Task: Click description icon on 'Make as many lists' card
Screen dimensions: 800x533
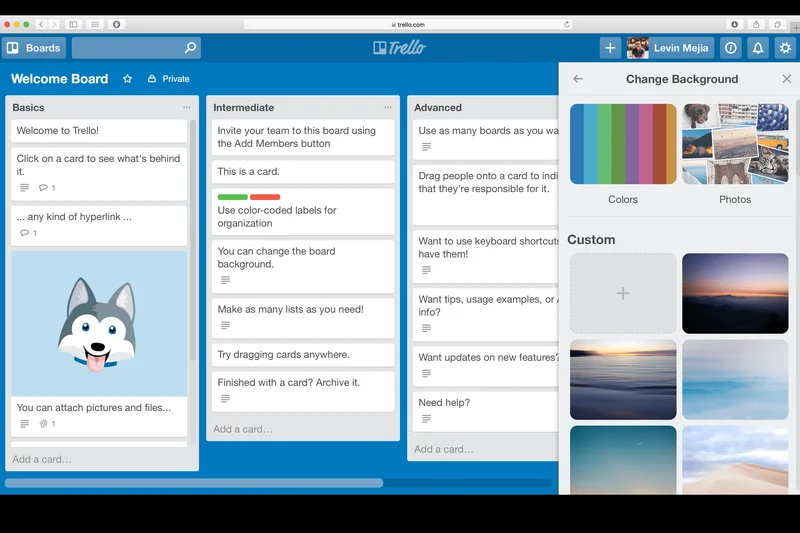Action: [226, 325]
